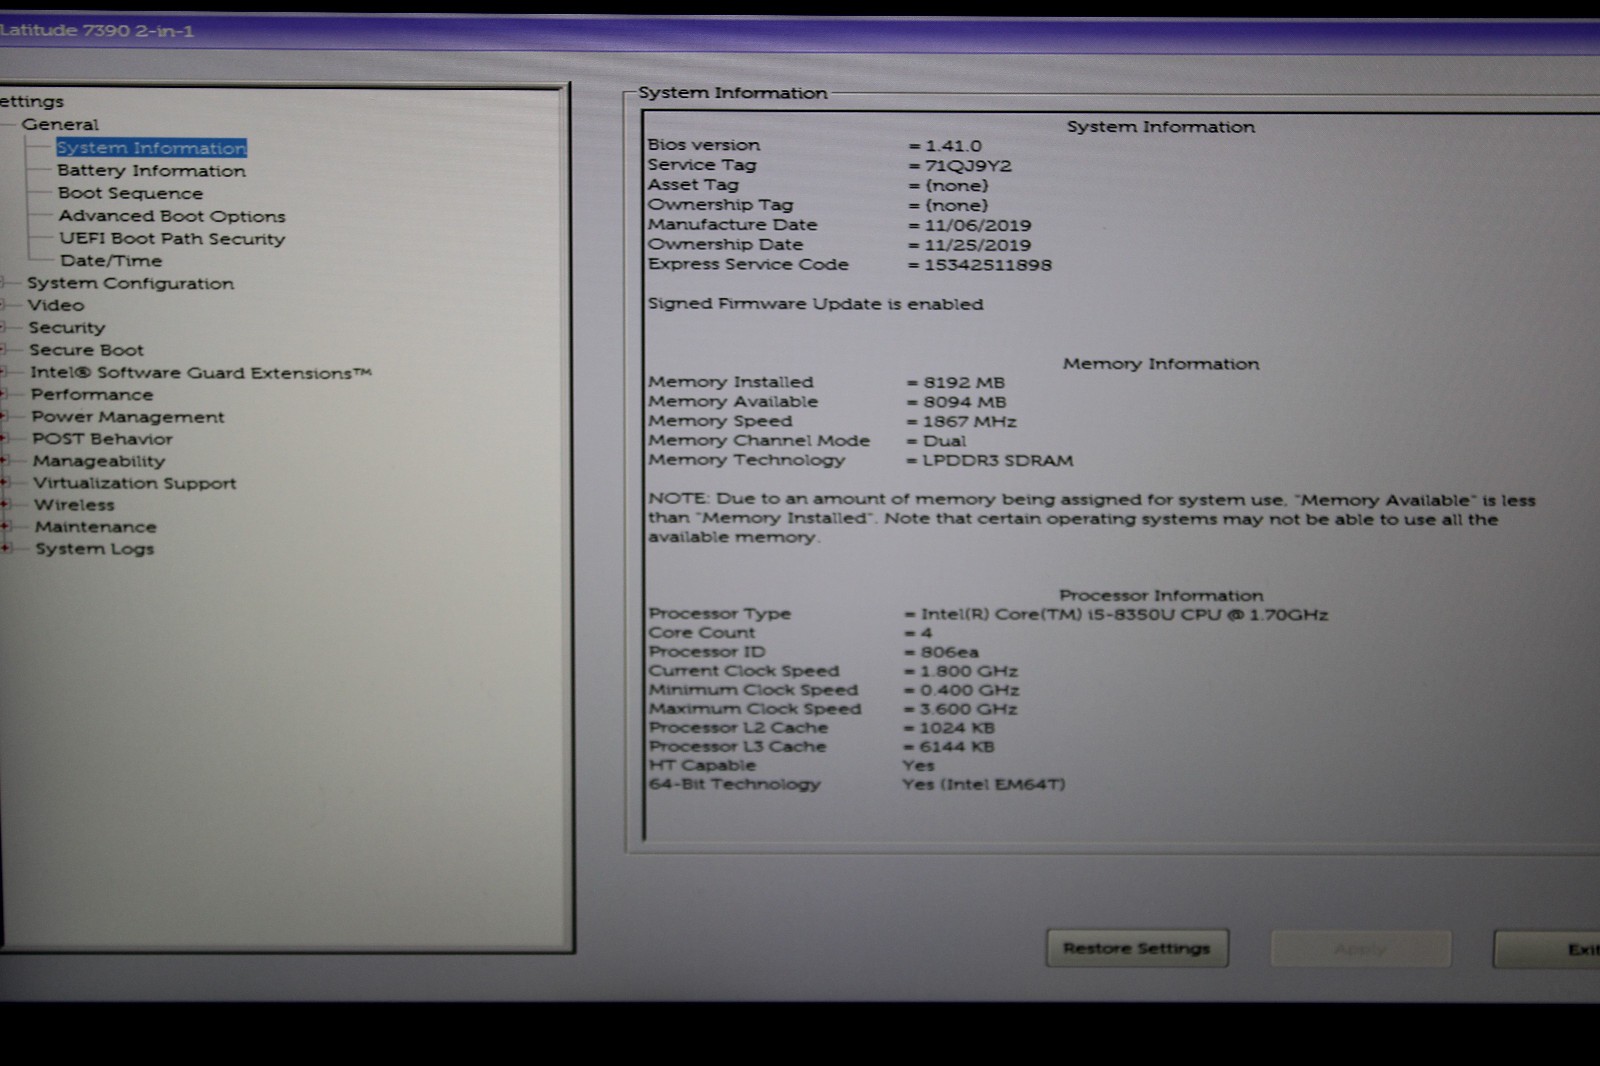
Task: Click 64-Bit Technology value Yes (Intel EM64T)
Action: (983, 784)
